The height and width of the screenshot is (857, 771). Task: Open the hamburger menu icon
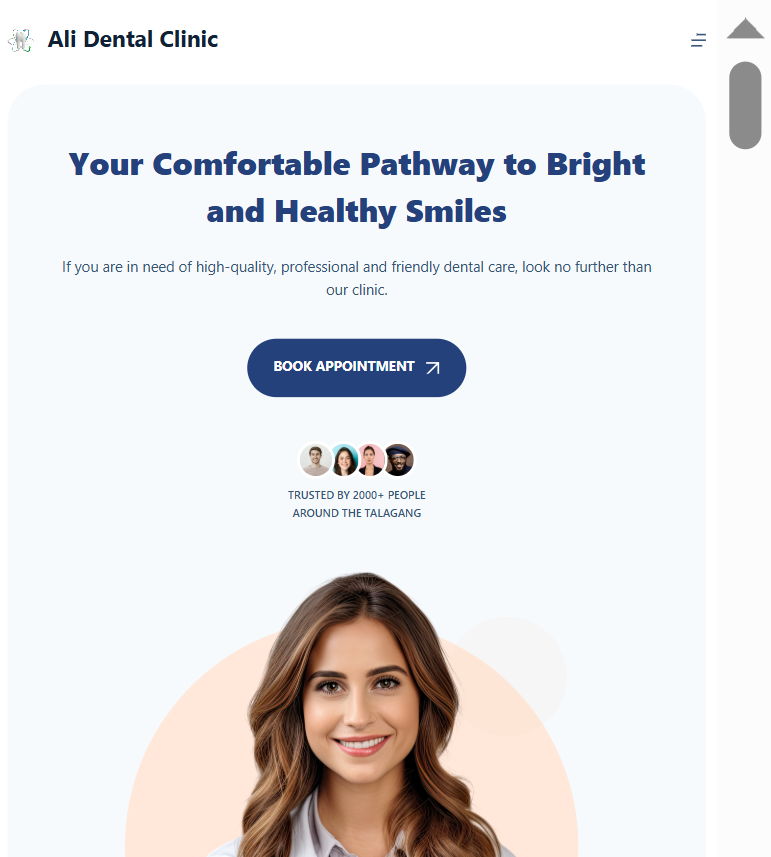[698, 40]
